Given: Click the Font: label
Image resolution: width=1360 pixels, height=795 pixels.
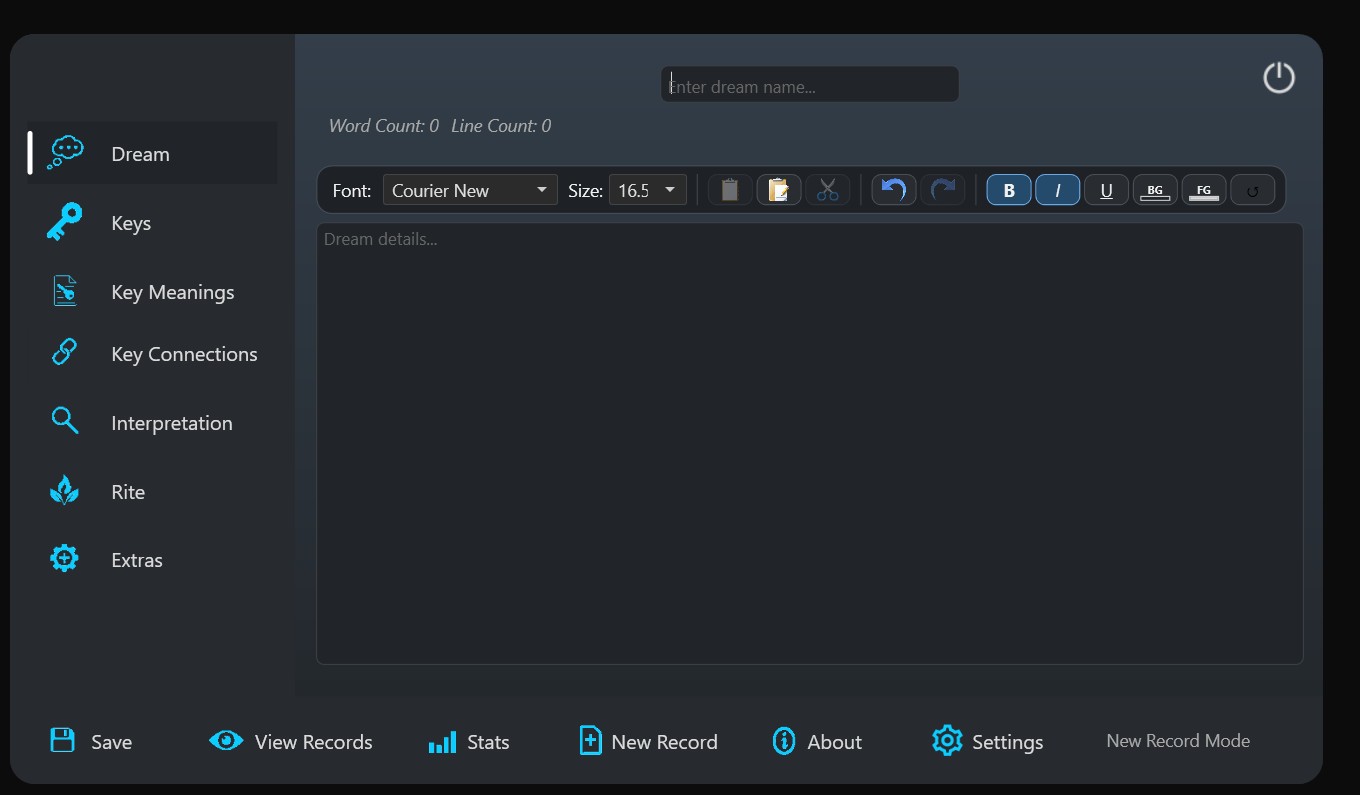Looking at the screenshot, I should [x=352, y=190].
